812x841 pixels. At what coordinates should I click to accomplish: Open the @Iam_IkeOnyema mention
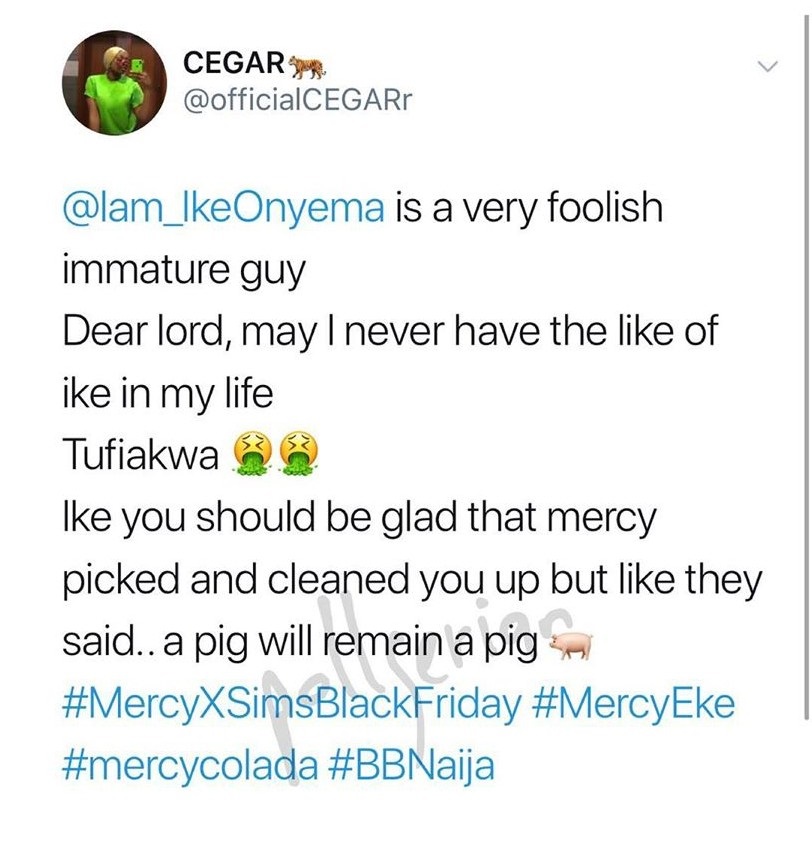[x=224, y=209]
